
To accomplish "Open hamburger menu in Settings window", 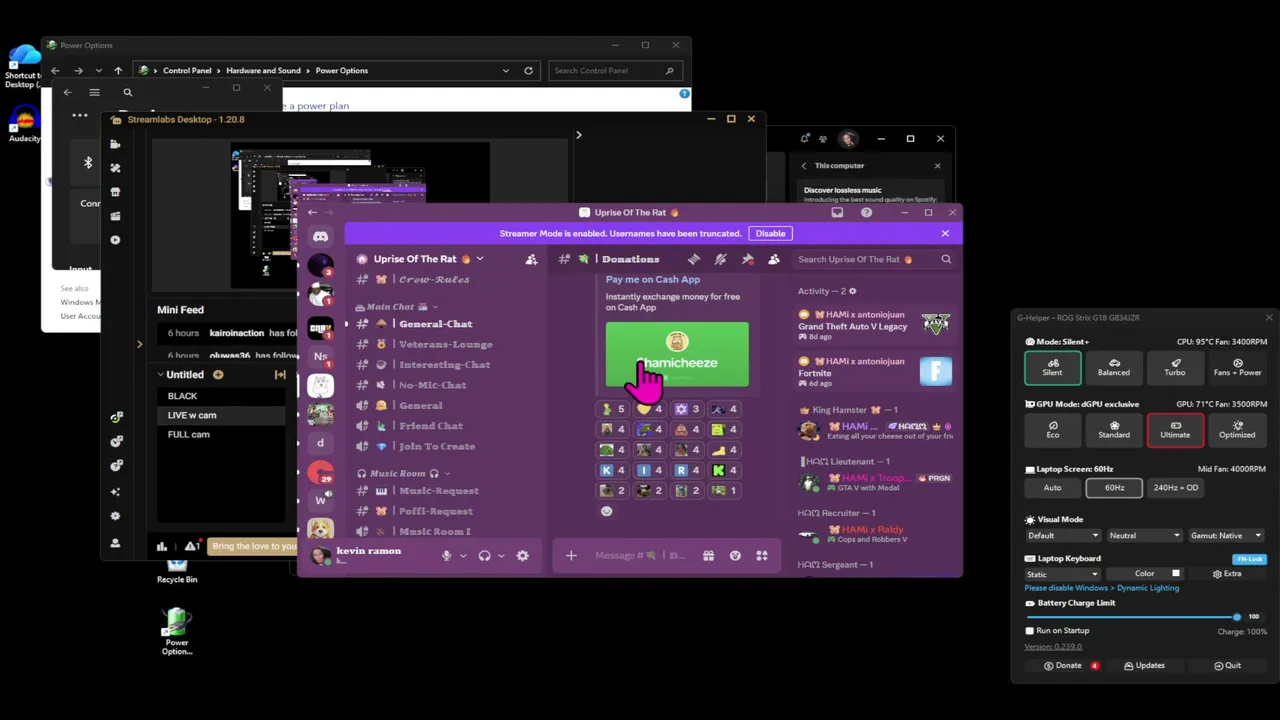I will tap(94, 92).
